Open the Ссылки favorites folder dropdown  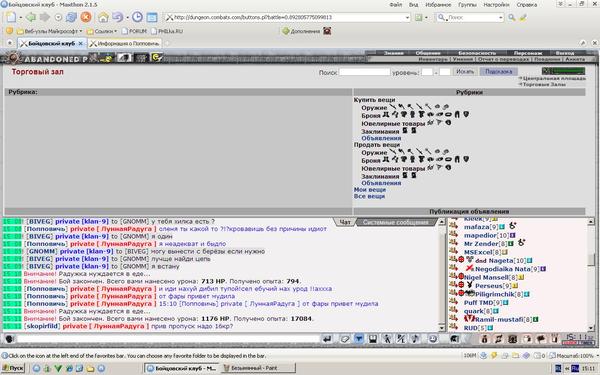(101, 31)
